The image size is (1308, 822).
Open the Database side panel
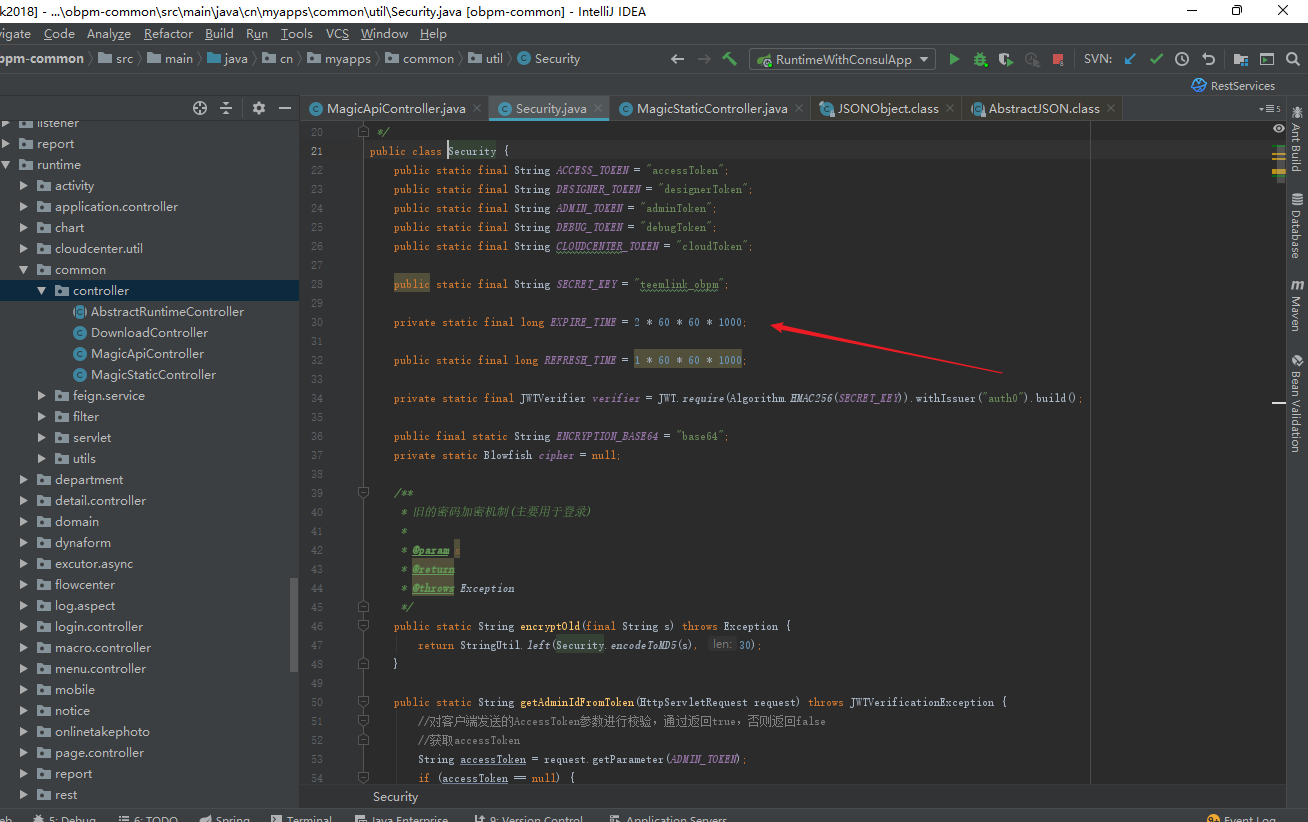coord(1297,225)
